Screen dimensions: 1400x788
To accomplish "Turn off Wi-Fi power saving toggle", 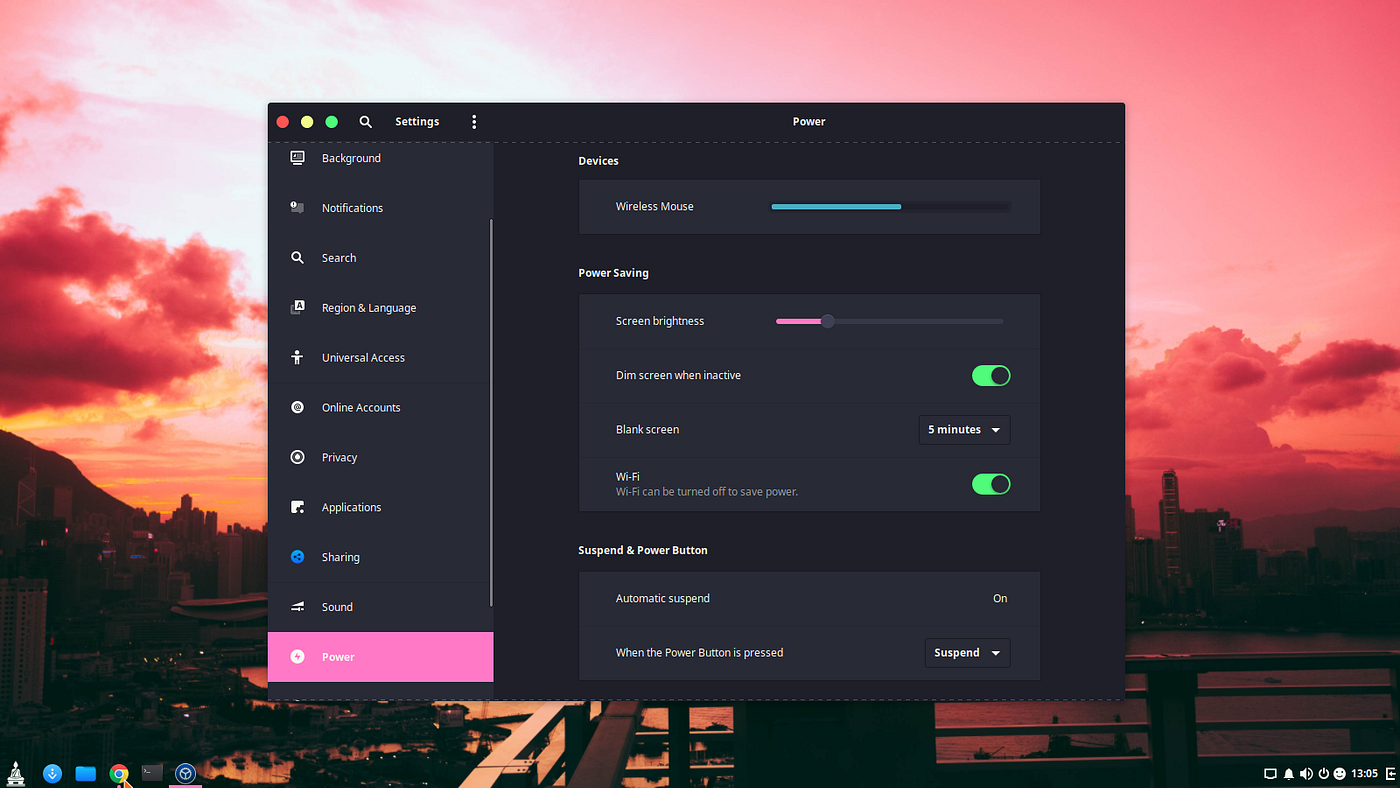I will [x=991, y=483].
